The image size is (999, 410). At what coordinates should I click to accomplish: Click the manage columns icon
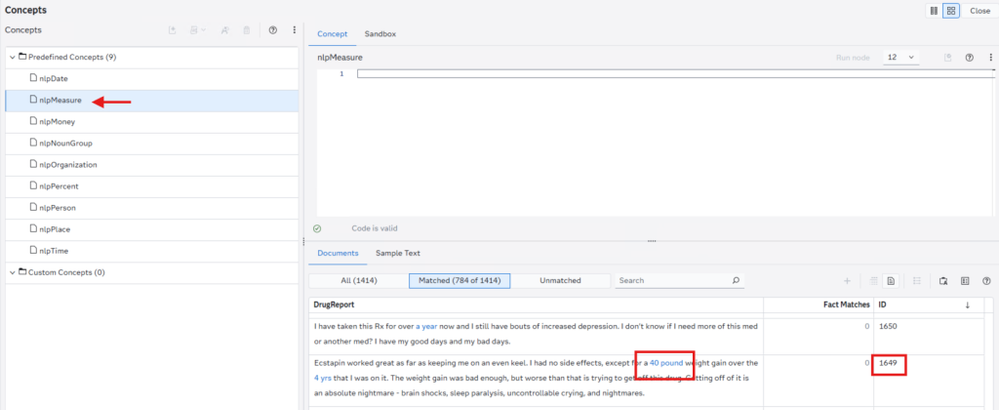965,281
